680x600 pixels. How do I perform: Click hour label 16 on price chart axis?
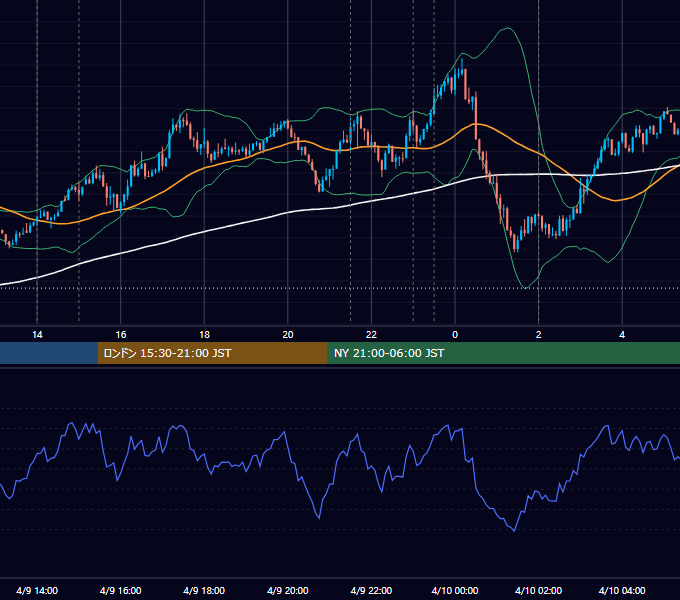(121, 335)
